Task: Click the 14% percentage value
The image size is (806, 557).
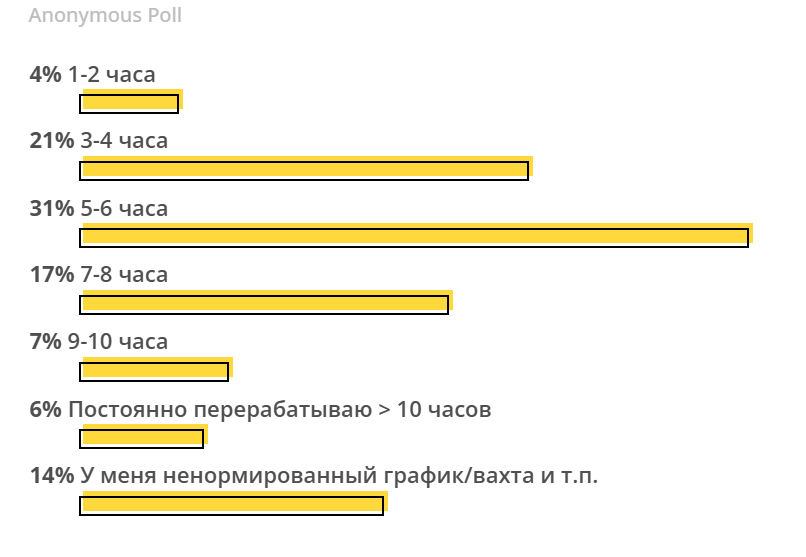Action: (x=52, y=476)
